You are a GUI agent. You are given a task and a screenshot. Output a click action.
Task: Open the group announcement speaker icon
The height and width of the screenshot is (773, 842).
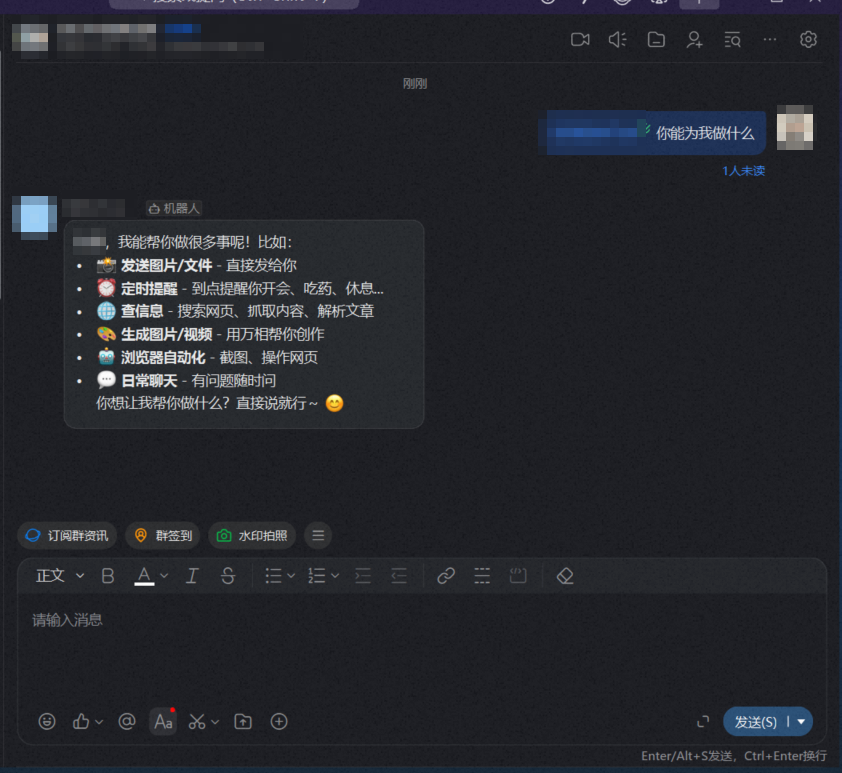click(x=617, y=39)
